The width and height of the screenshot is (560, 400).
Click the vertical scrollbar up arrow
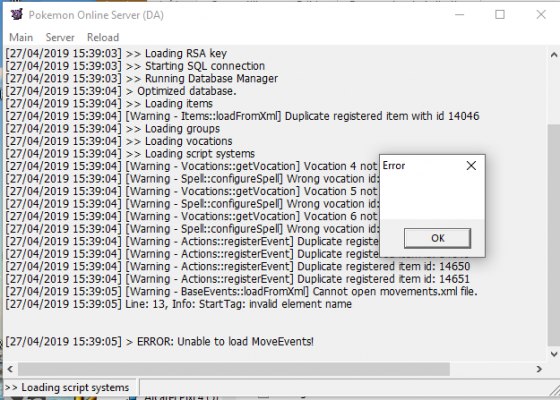[x=554, y=55]
